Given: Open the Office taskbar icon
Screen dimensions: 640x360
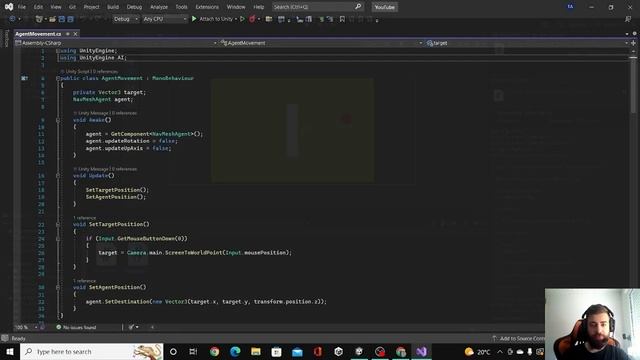Looking at the screenshot, I should 318,351.
